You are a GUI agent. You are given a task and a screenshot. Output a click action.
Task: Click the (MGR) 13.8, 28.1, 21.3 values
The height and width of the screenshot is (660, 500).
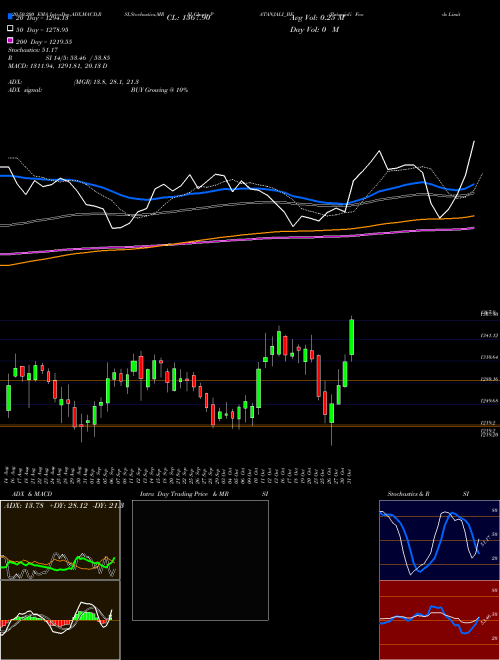(x=106, y=82)
